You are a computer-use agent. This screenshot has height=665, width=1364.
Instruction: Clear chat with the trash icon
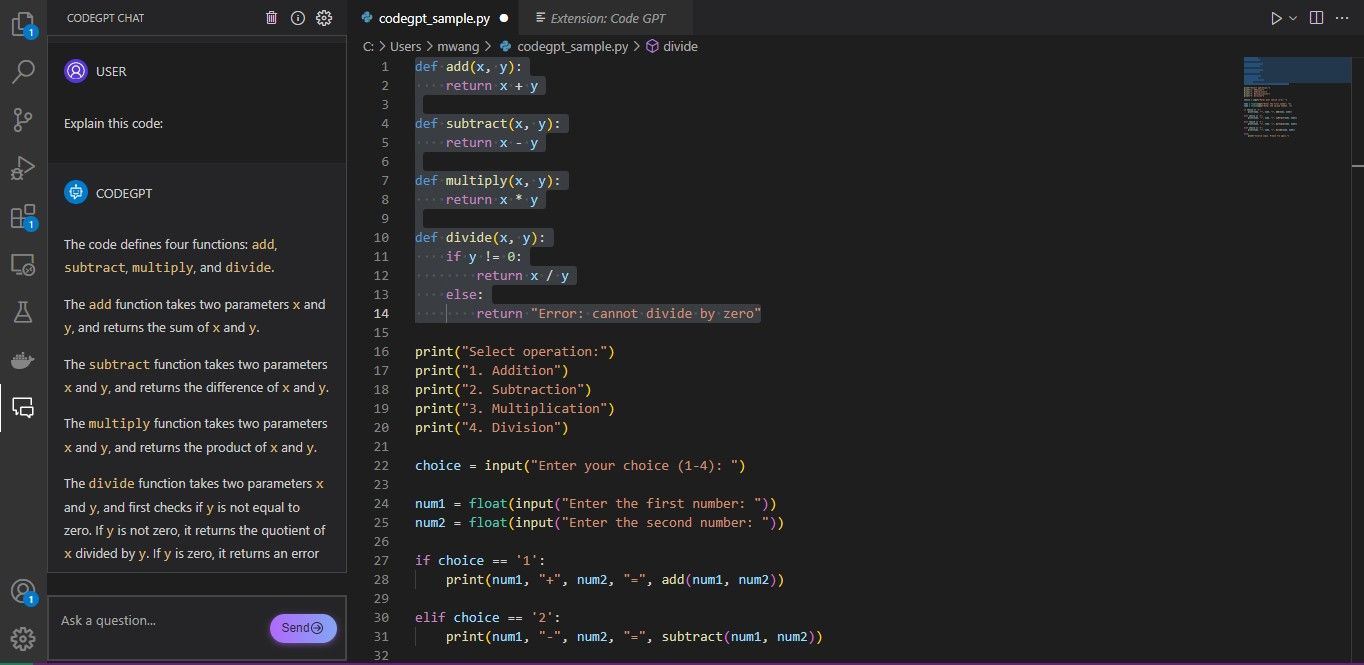271,17
